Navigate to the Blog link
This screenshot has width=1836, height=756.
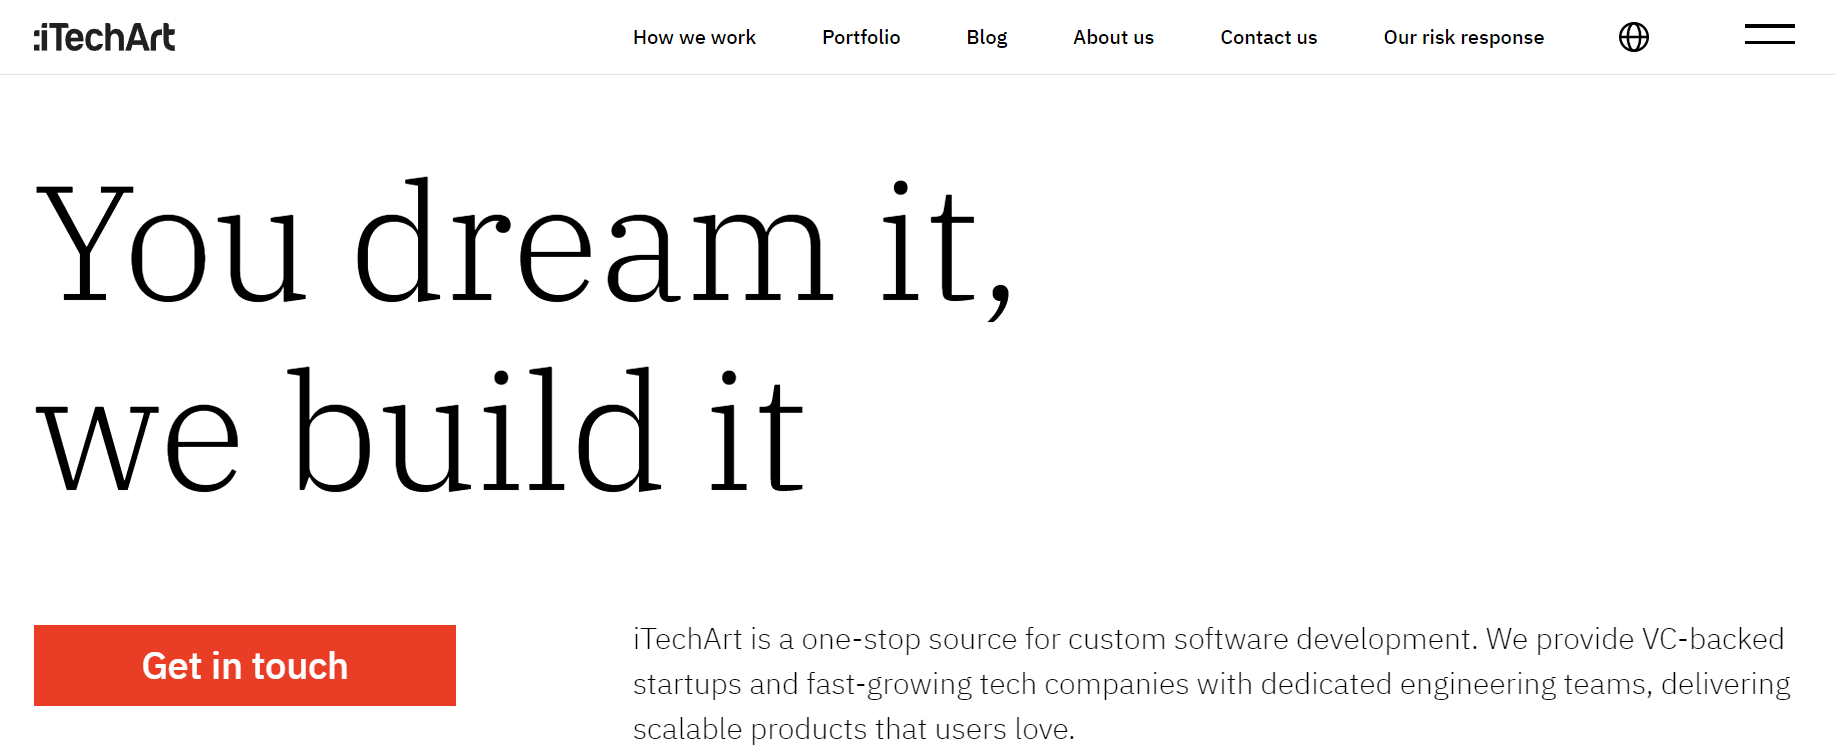click(986, 38)
